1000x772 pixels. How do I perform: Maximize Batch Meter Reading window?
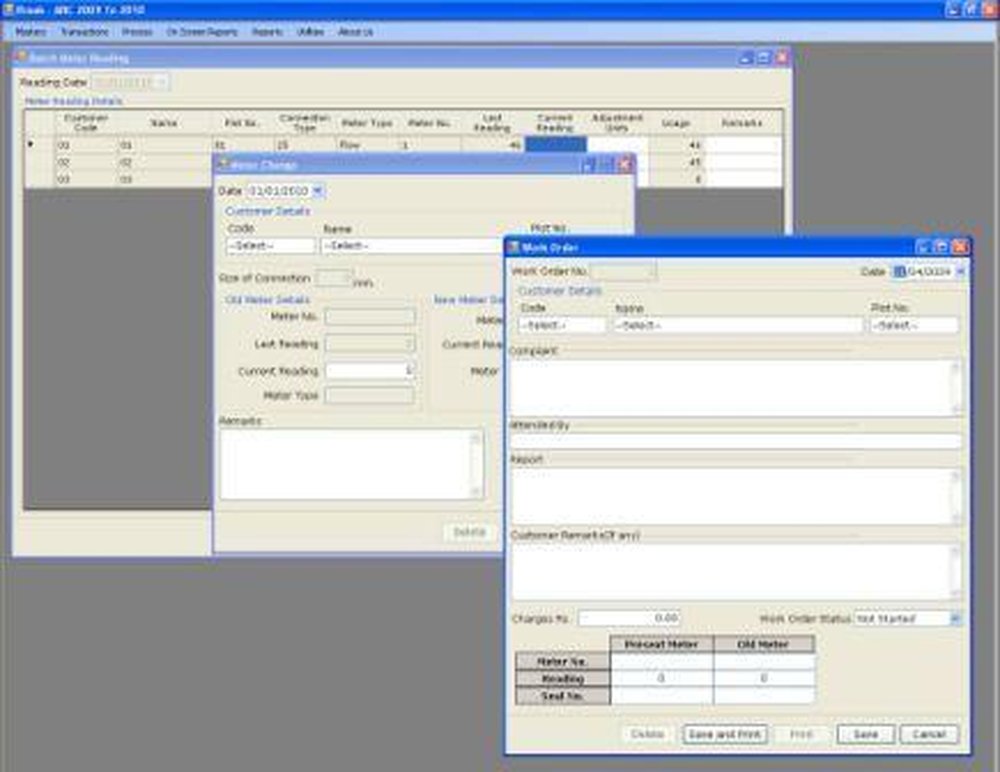(x=764, y=58)
